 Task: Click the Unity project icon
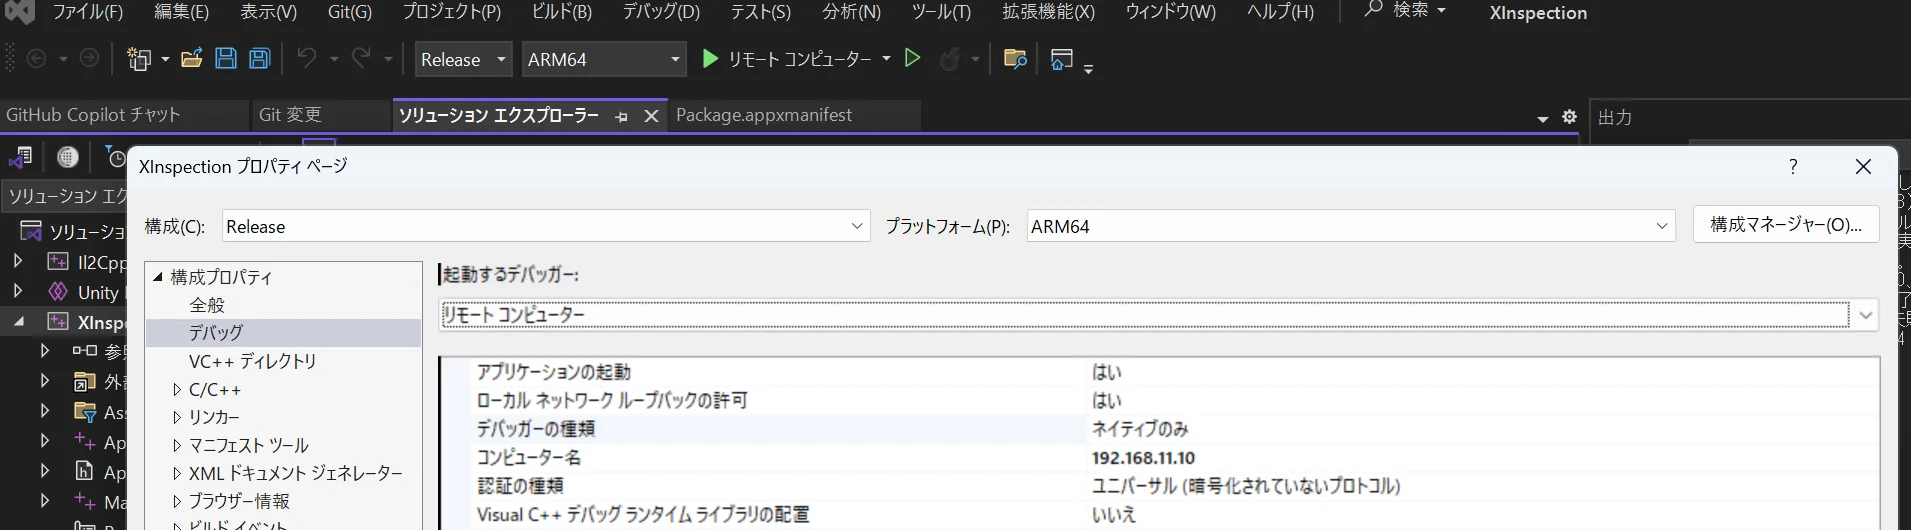[59, 292]
